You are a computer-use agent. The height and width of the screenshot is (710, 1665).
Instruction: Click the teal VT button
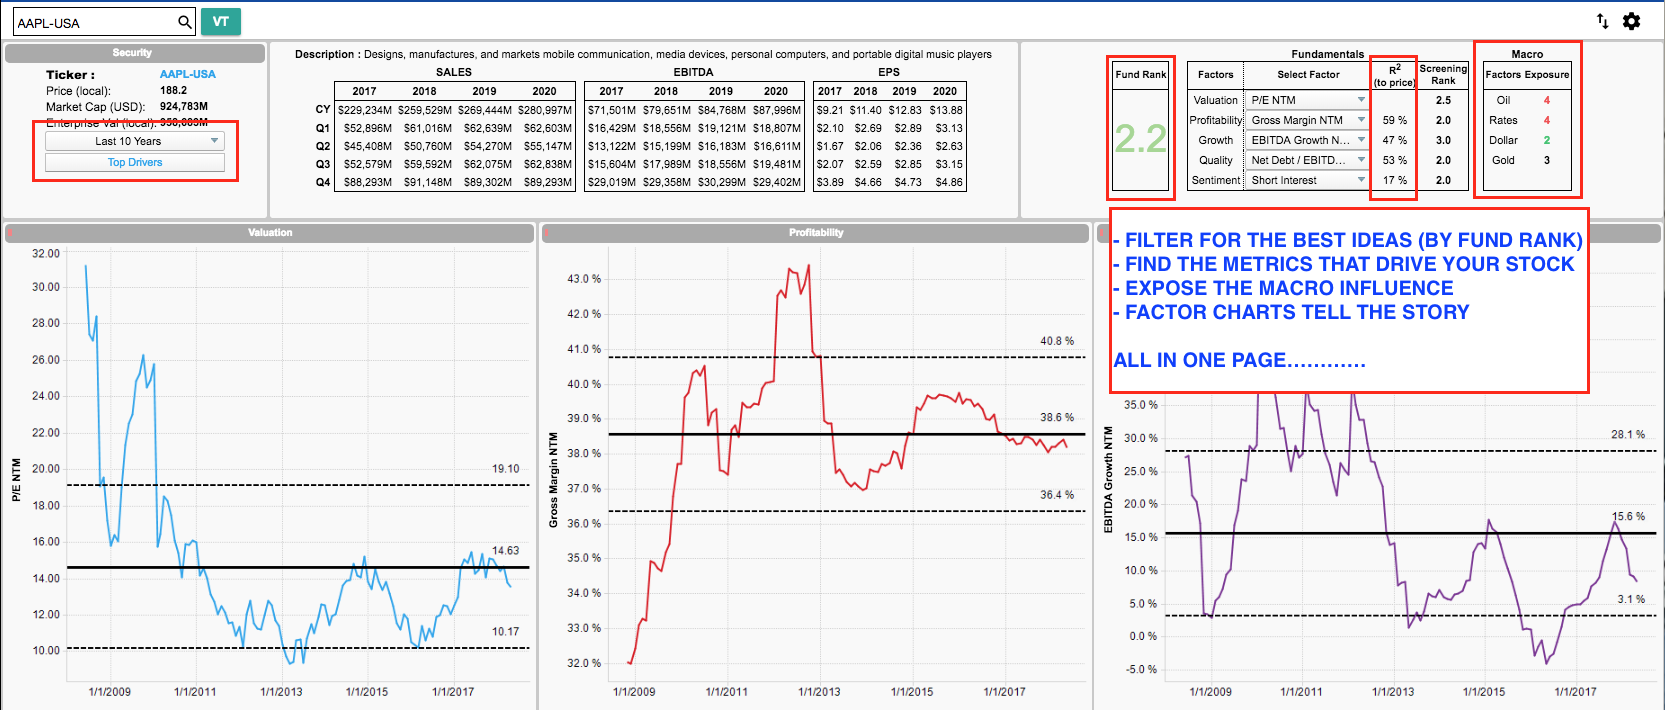click(221, 21)
